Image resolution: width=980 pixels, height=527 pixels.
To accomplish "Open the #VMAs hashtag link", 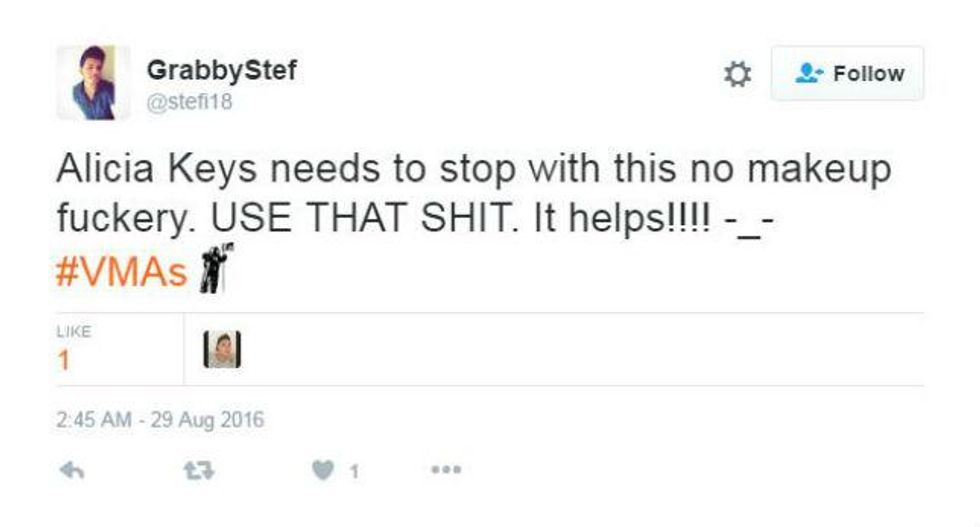I will (122, 273).
